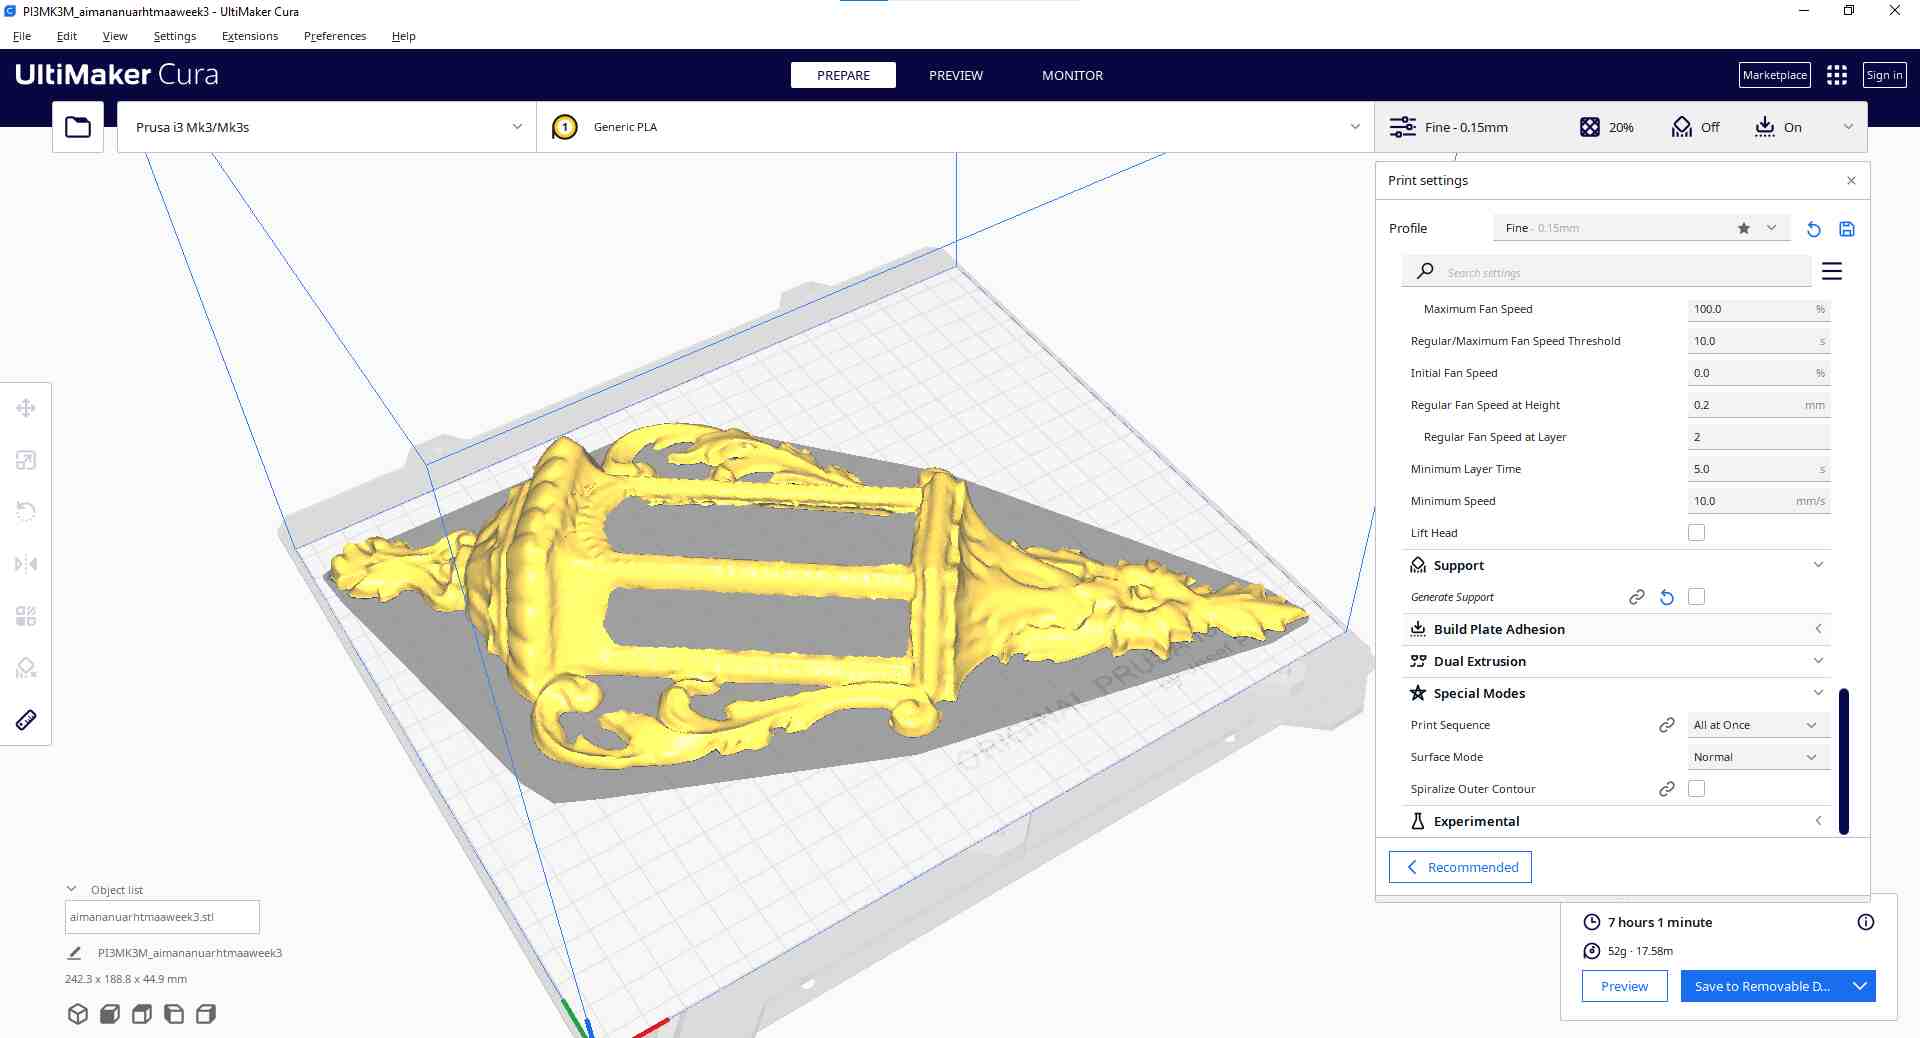The height and width of the screenshot is (1038, 1920).
Task: Click the Sign in button
Action: pyautogui.click(x=1885, y=75)
